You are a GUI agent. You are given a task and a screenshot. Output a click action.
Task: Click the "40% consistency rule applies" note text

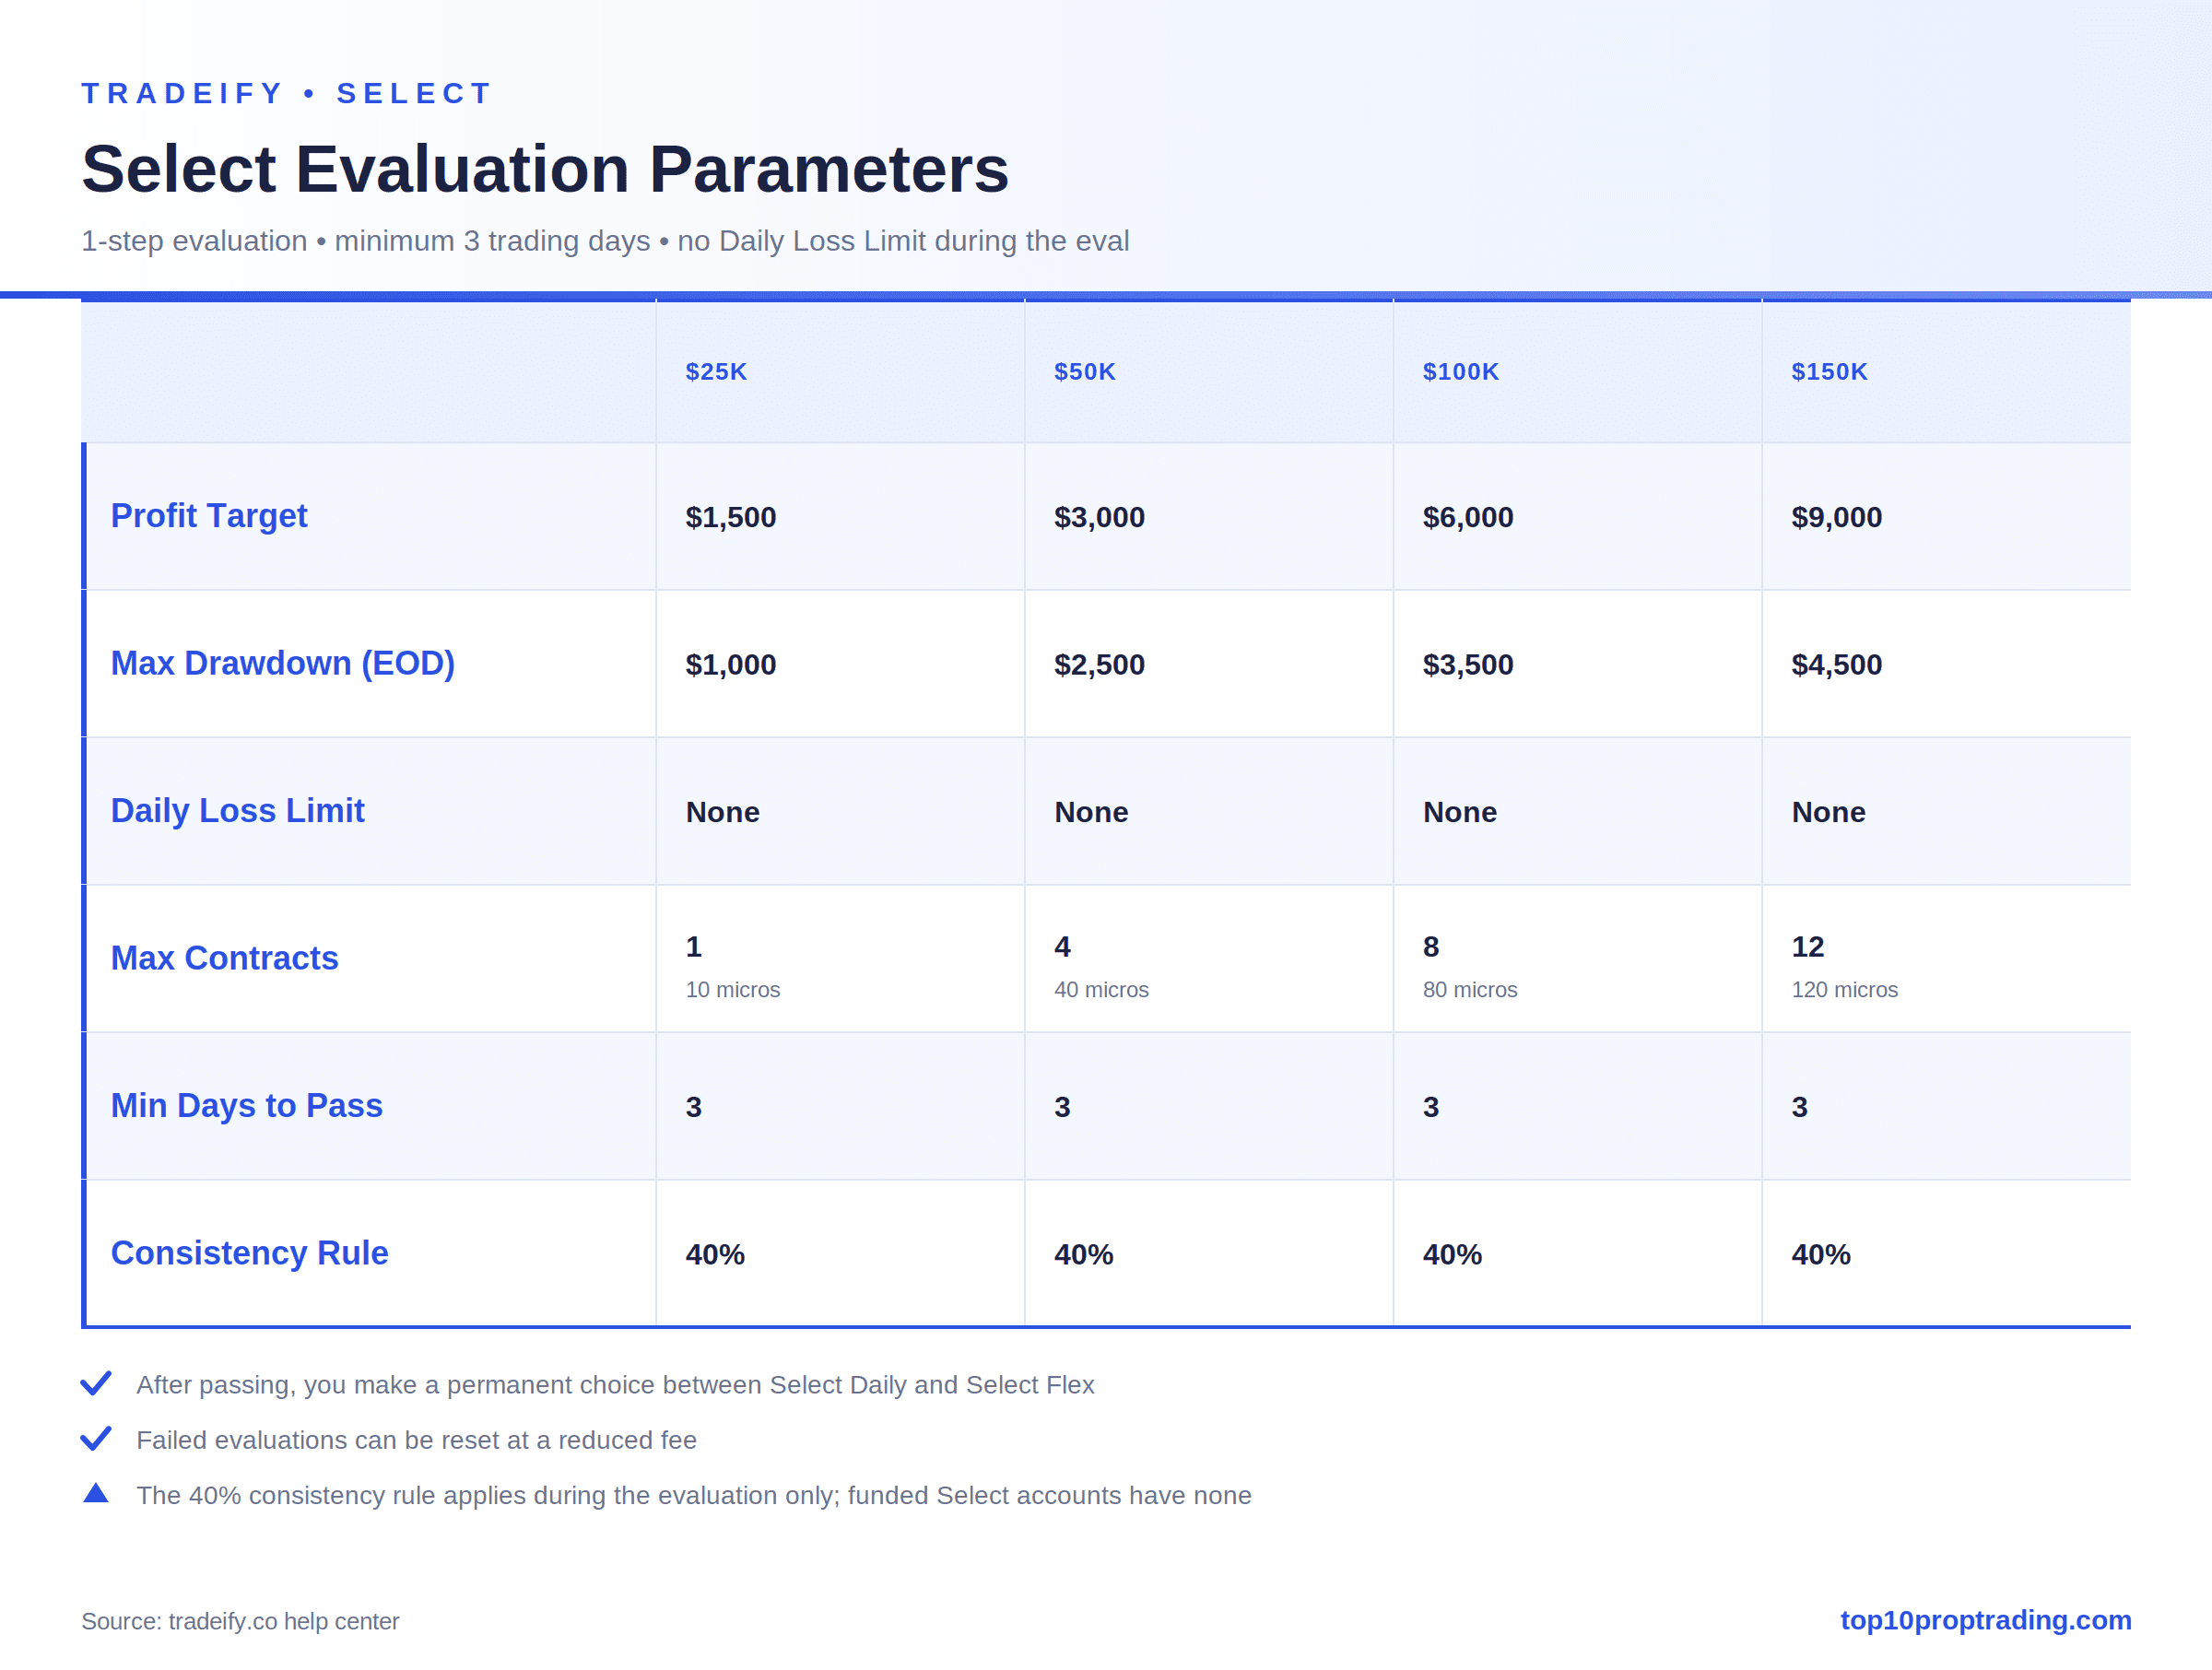[694, 1495]
